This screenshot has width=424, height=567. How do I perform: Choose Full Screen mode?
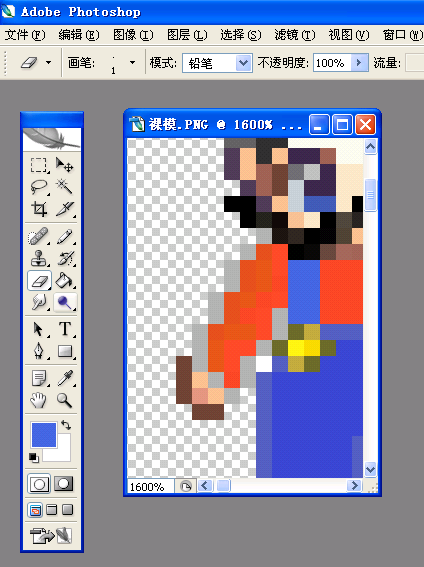[x=68, y=510]
